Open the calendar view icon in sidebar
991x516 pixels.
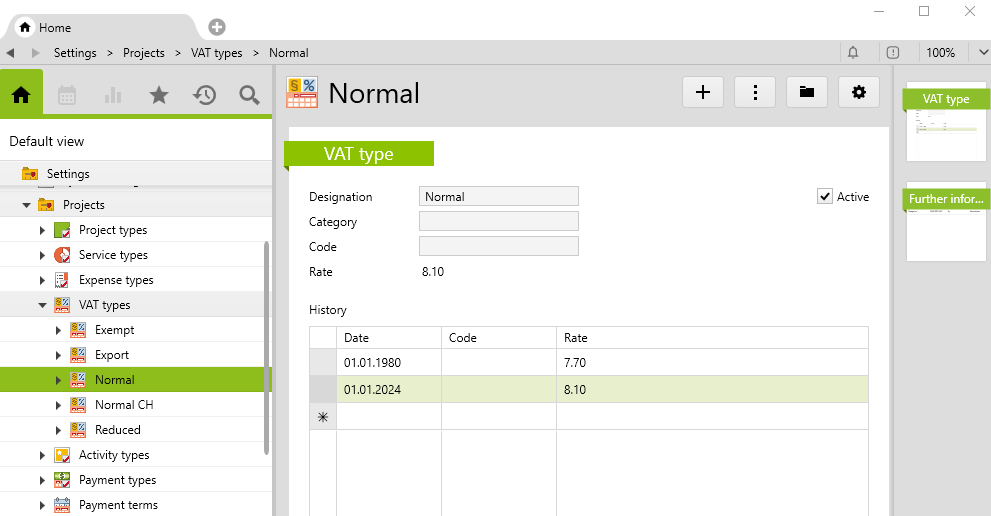pos(67,95)
